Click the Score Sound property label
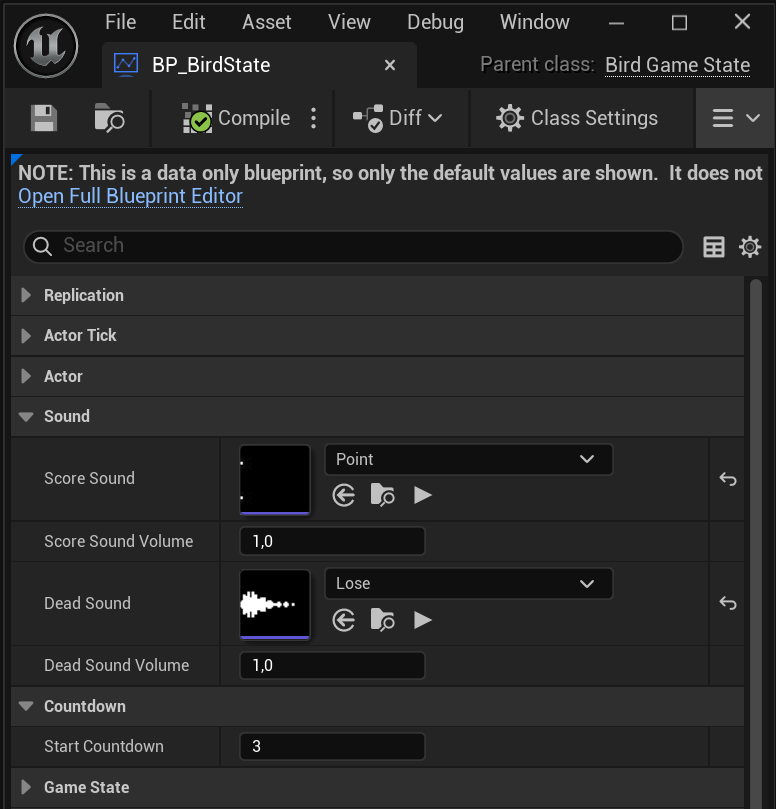The image size is (776, 809). [89, 478]
